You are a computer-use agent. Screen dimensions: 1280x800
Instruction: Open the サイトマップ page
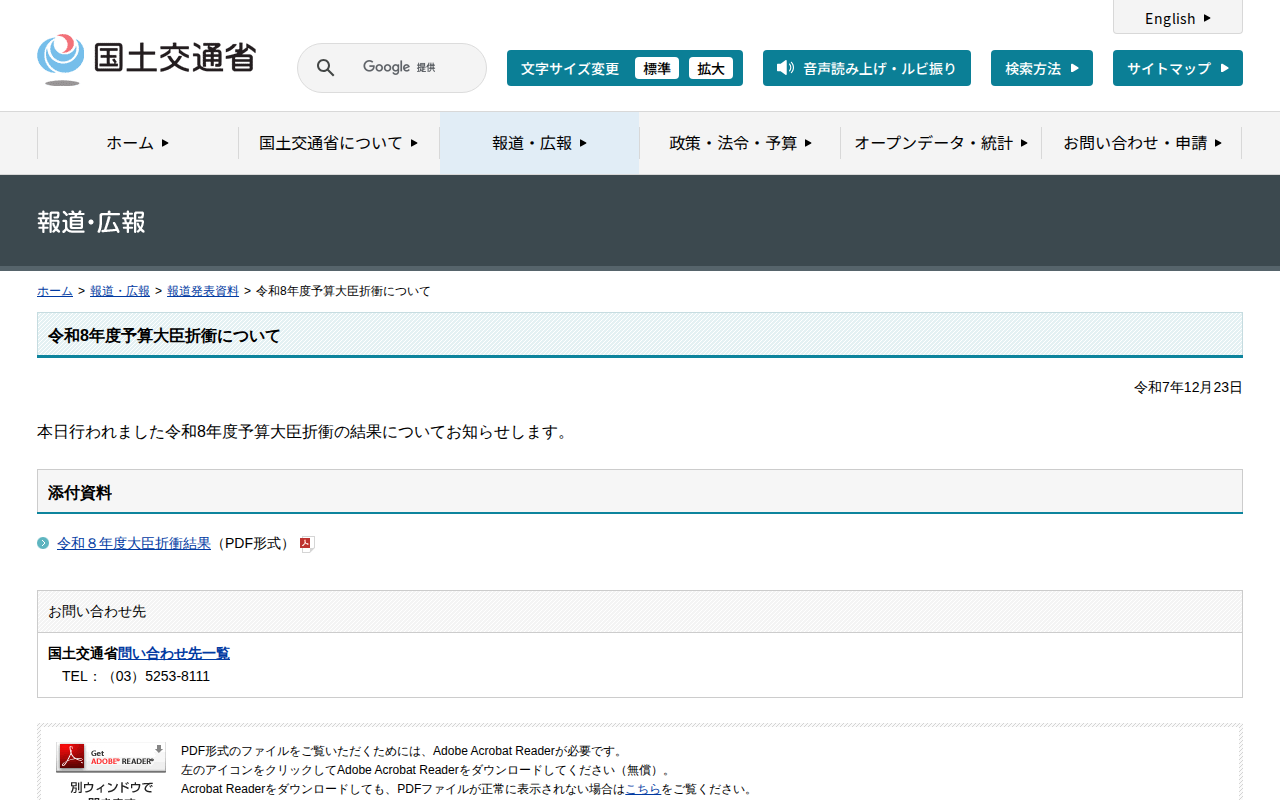tap(1177, 68)
